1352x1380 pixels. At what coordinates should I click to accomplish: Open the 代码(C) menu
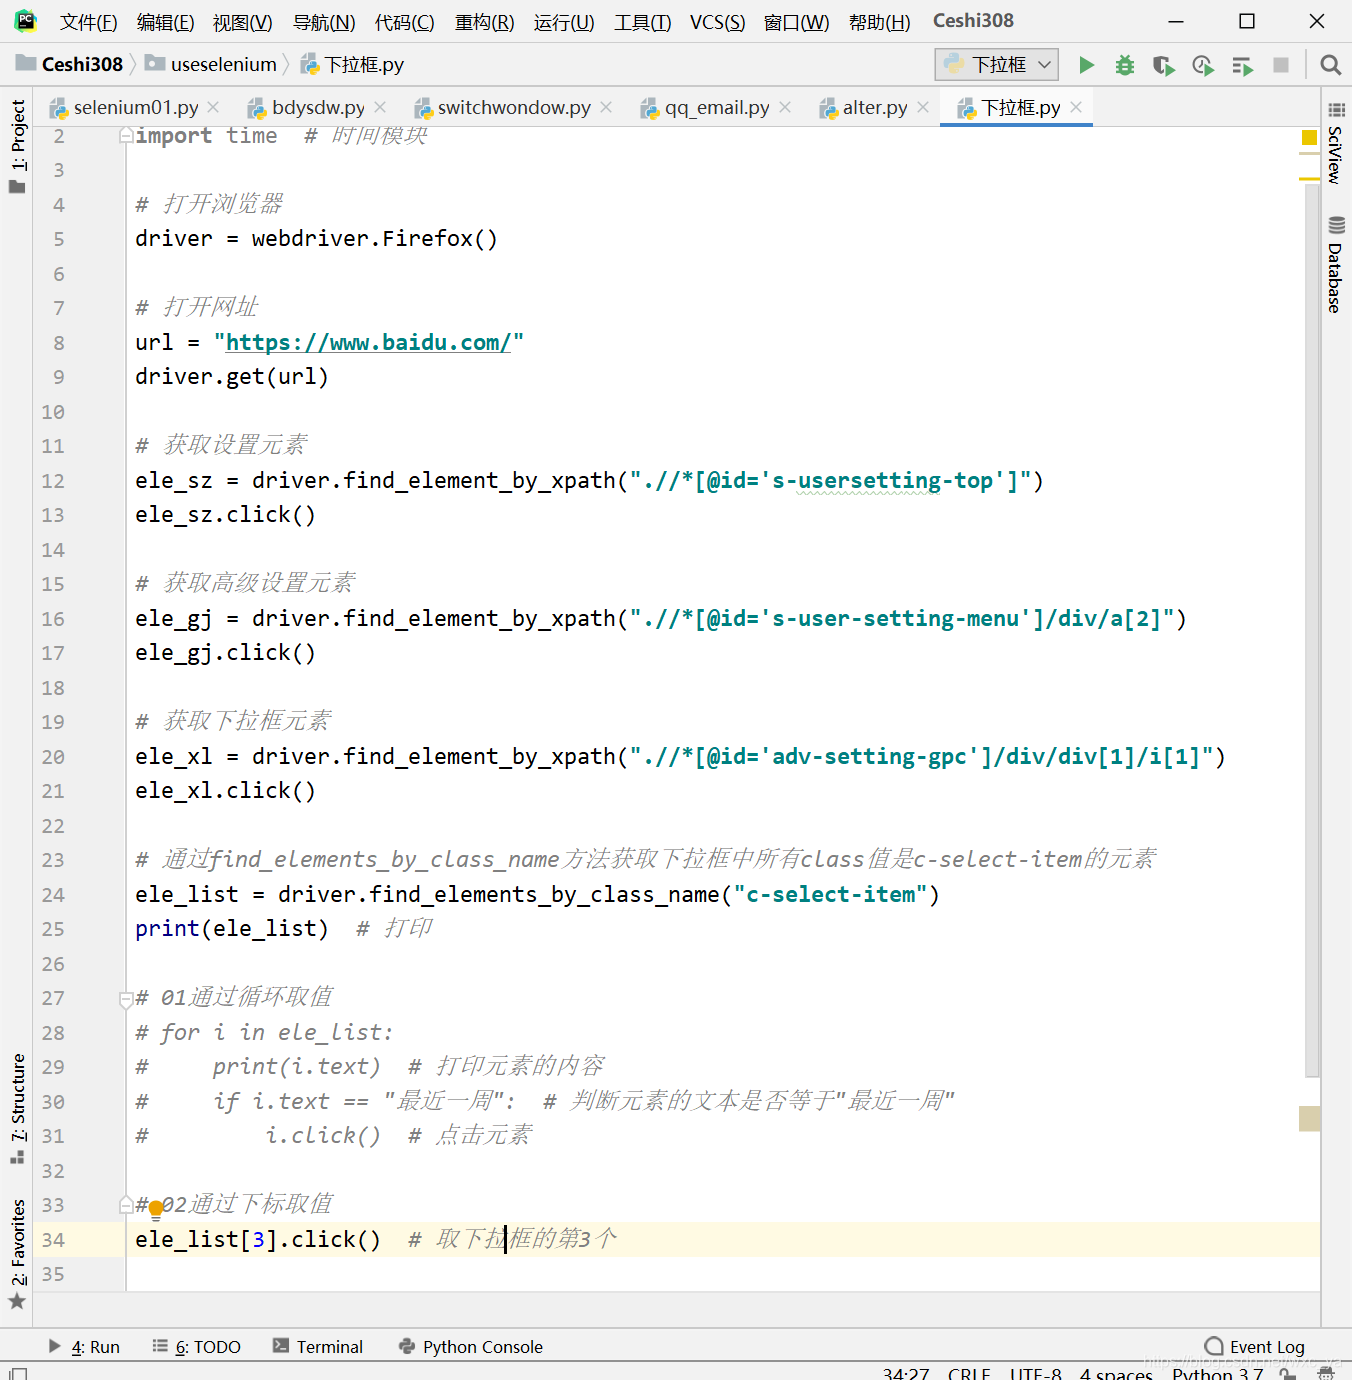click(405, 22)
